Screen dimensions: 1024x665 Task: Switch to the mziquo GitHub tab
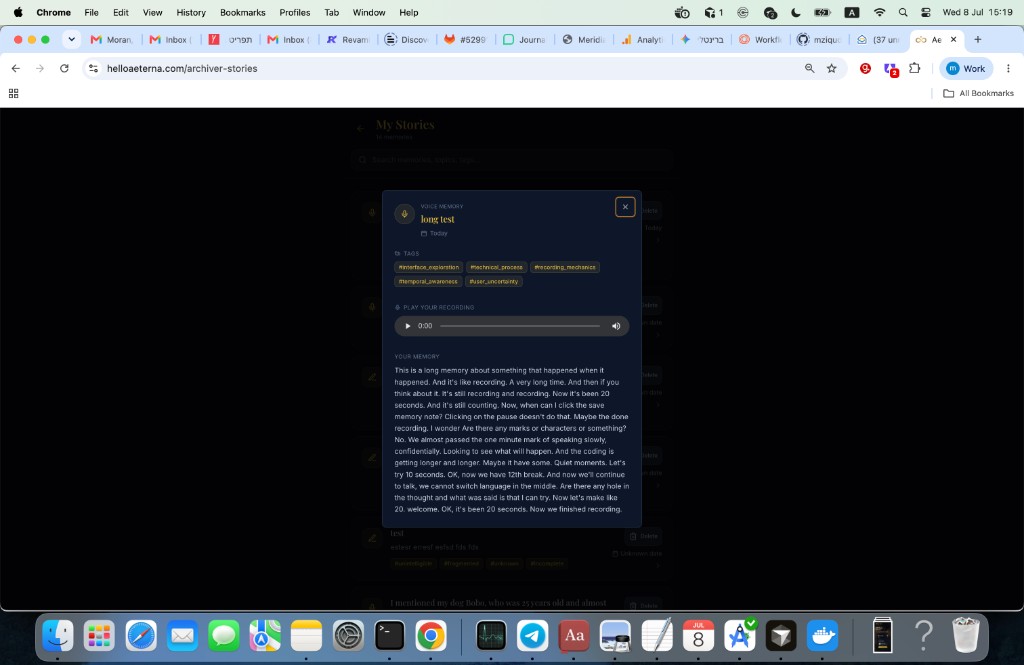pyautogui.click(x=818, y=39)
